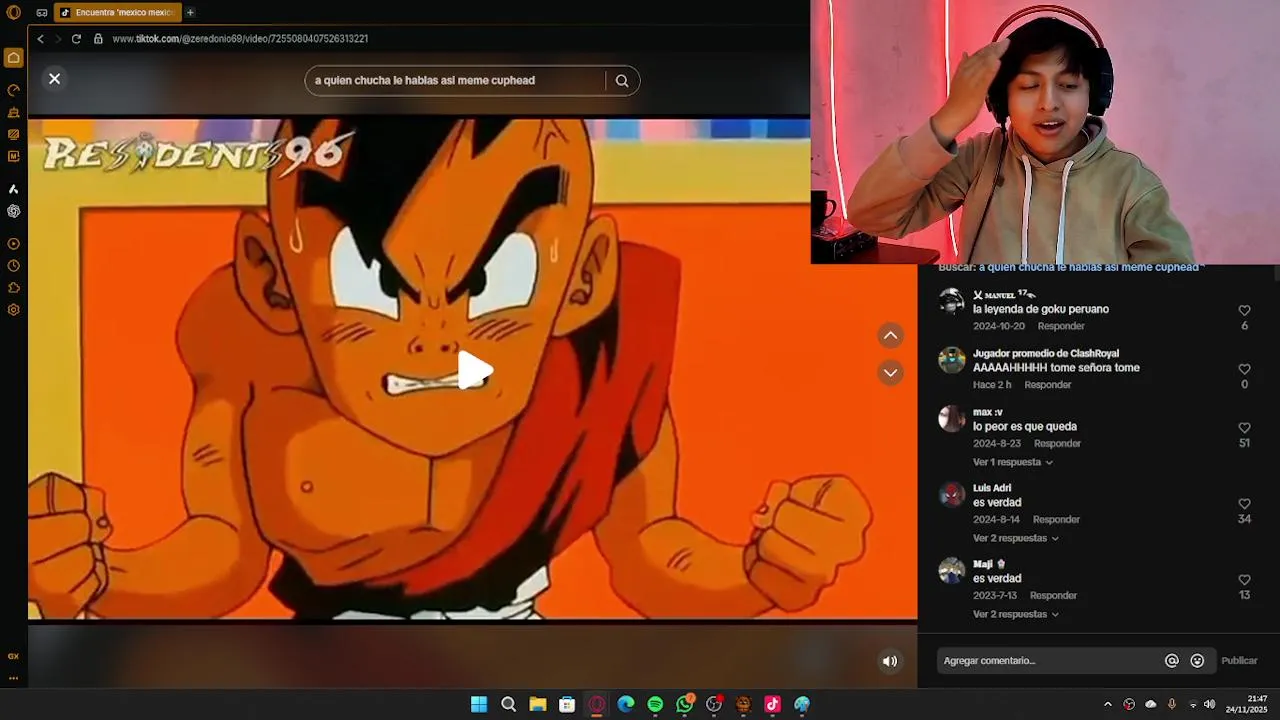Open the clock showing 21:47 24/11/2025
Viewport: 1280px width, 720px height.
tap(1247, 704)
